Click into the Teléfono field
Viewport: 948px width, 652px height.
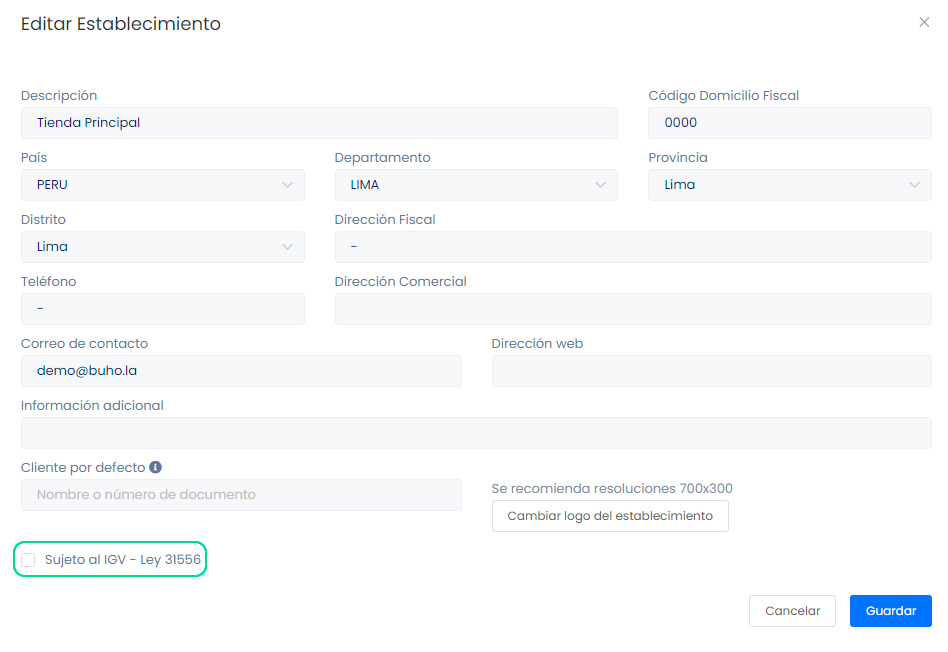pos(162,309)
